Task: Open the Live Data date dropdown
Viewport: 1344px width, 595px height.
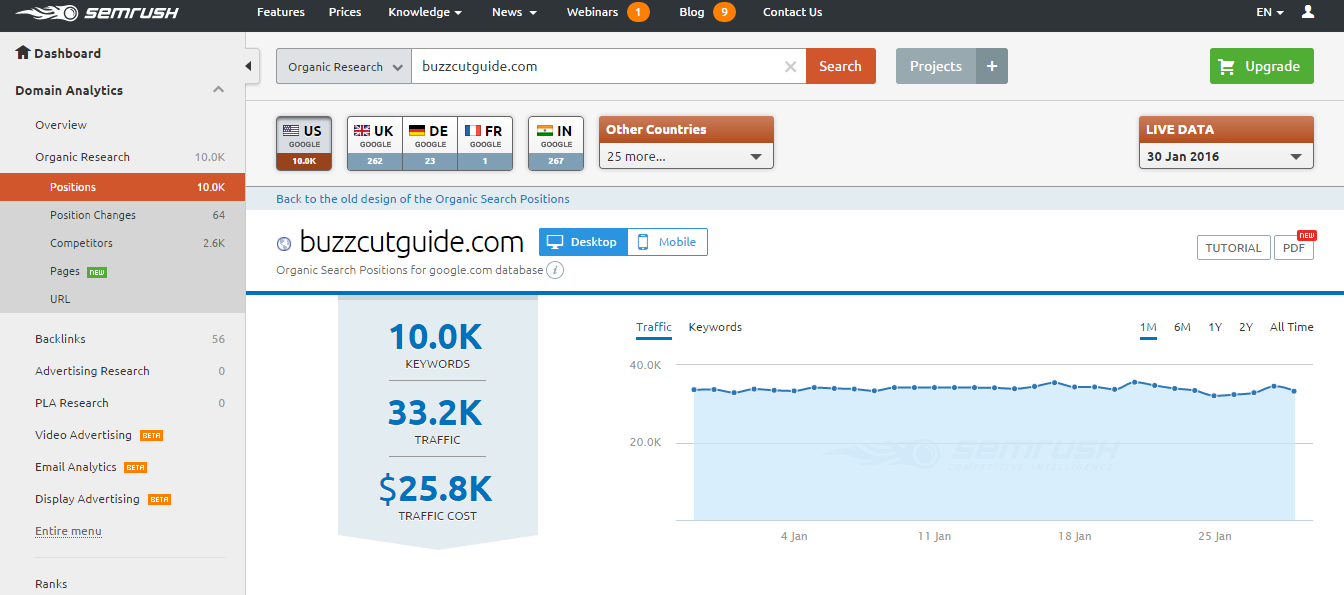Action: click(x=1225, y=156)
